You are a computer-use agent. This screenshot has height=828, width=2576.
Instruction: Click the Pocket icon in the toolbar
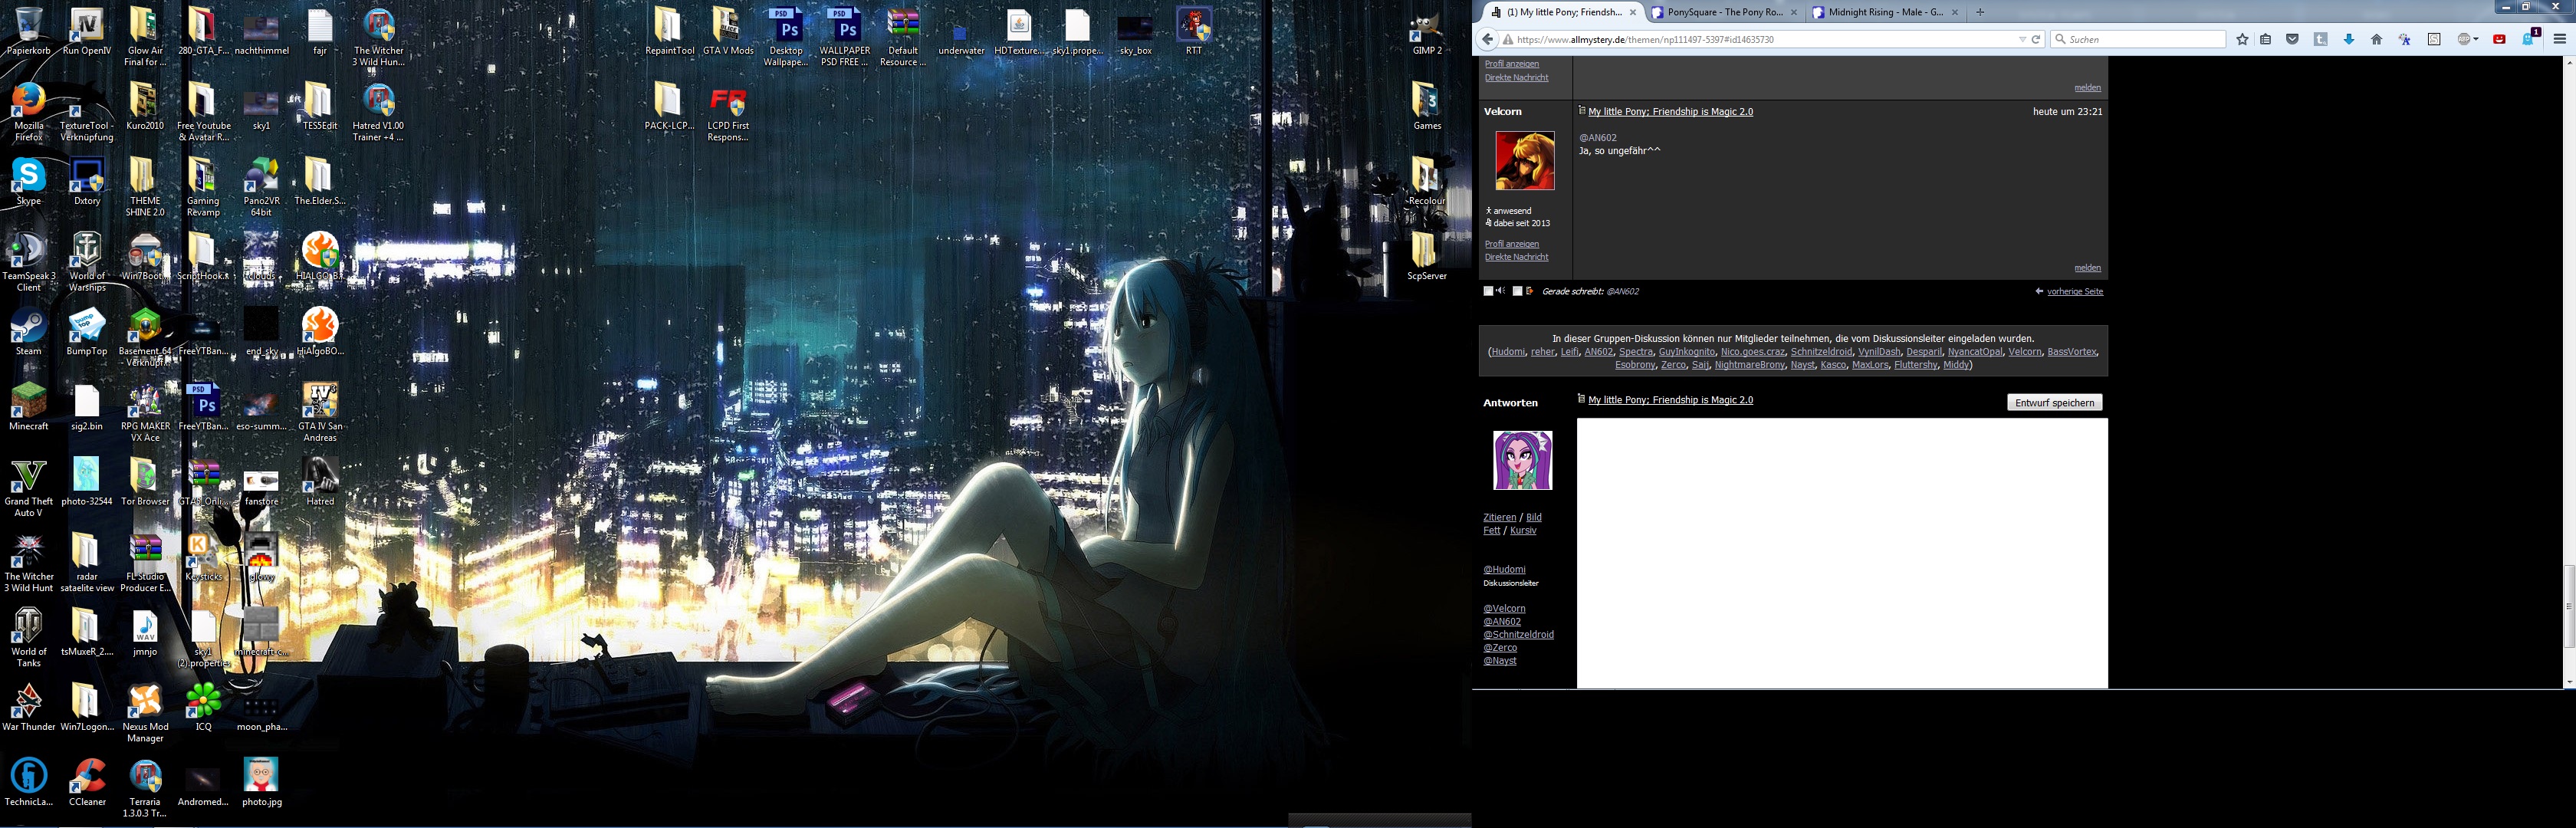[x=2292, y=39]
